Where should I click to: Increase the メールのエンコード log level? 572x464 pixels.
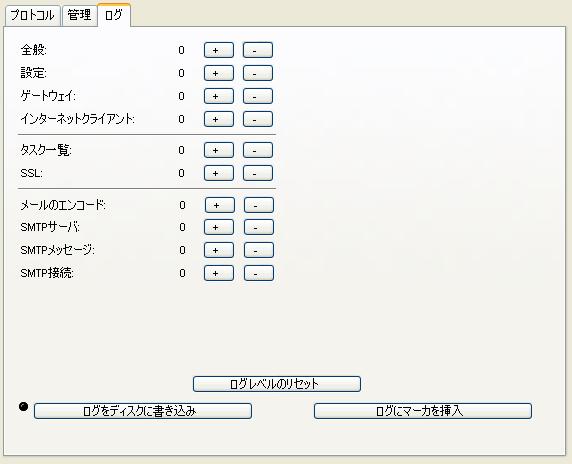click(x=220, y=205)
